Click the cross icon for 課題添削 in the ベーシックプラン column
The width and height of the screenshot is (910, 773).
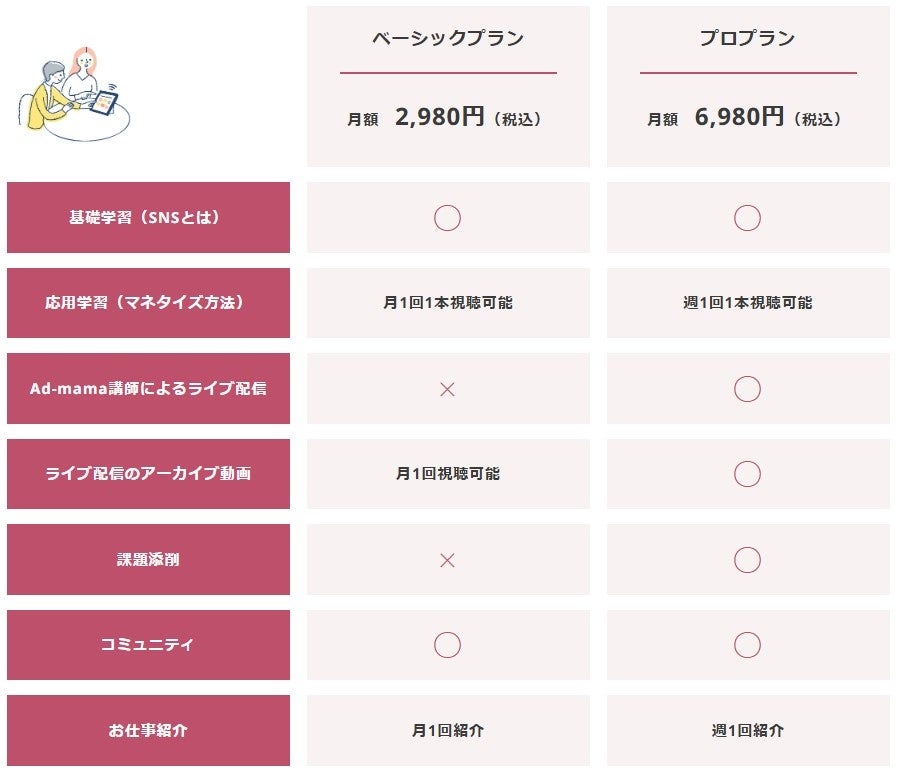(447, 560)
